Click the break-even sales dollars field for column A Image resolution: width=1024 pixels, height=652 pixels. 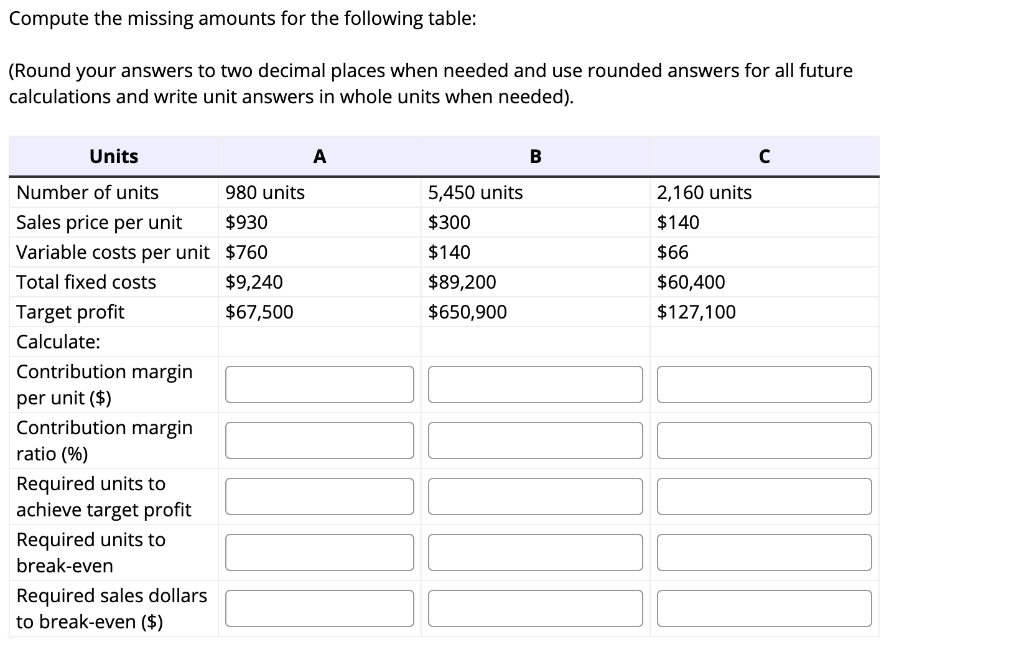pos(319,607)
